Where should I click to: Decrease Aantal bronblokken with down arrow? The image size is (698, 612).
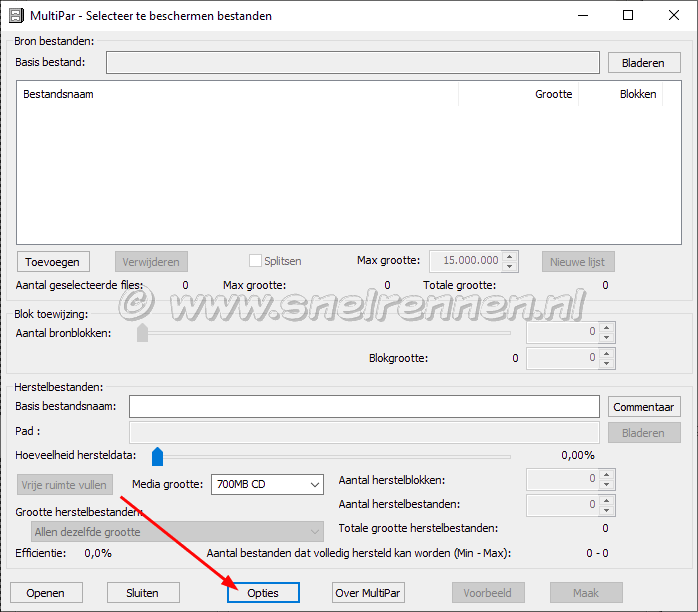pos(607,337)
